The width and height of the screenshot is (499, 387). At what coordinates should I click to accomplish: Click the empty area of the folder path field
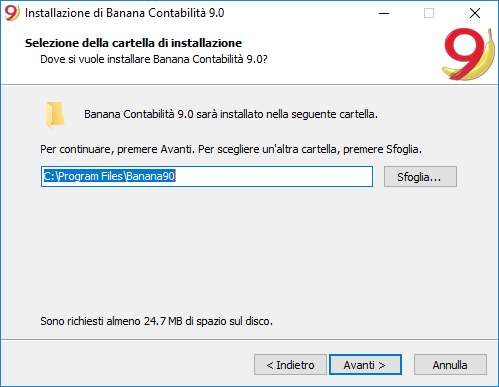tap(273, 176)
